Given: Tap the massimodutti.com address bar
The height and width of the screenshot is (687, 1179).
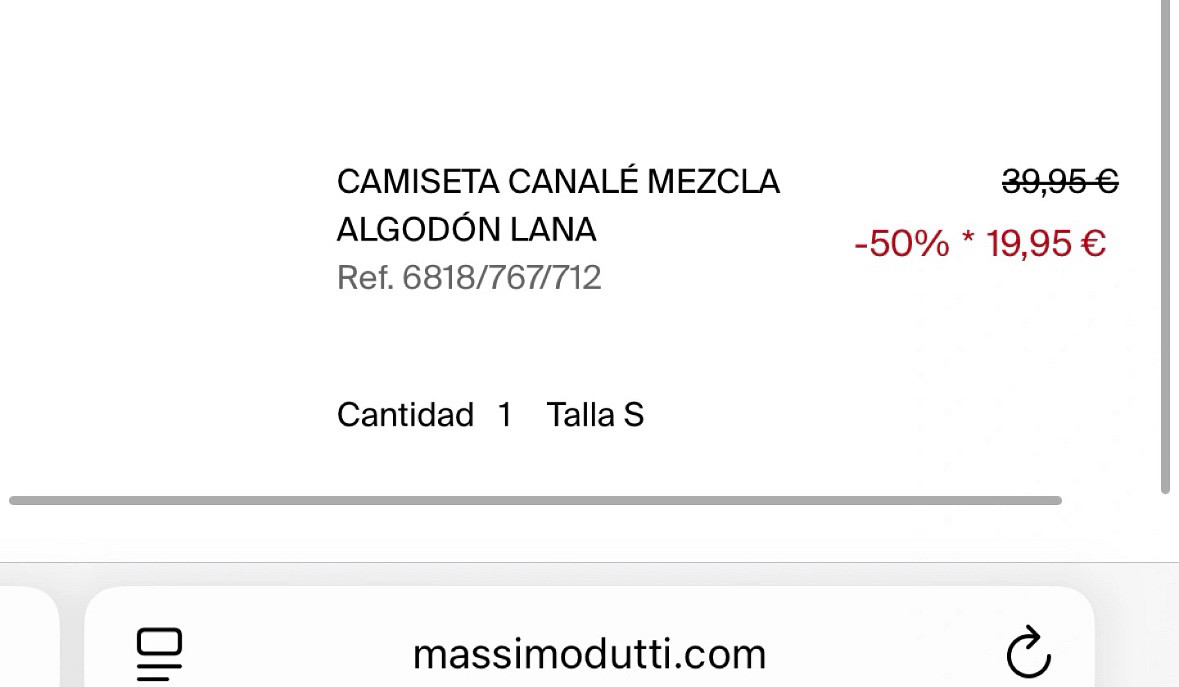Looking at the screenshot, I should click(589, 654).
